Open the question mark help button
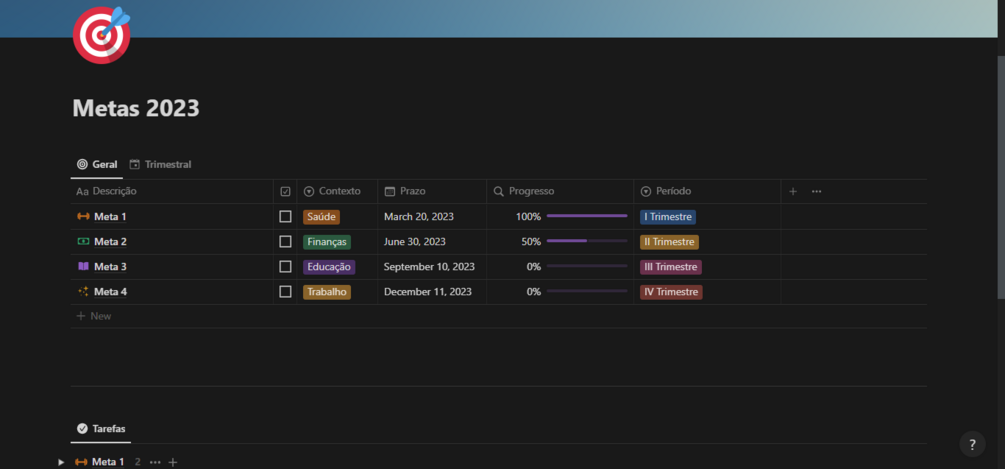This screenshot has width=1005, height=469. [x=972, y=444]
